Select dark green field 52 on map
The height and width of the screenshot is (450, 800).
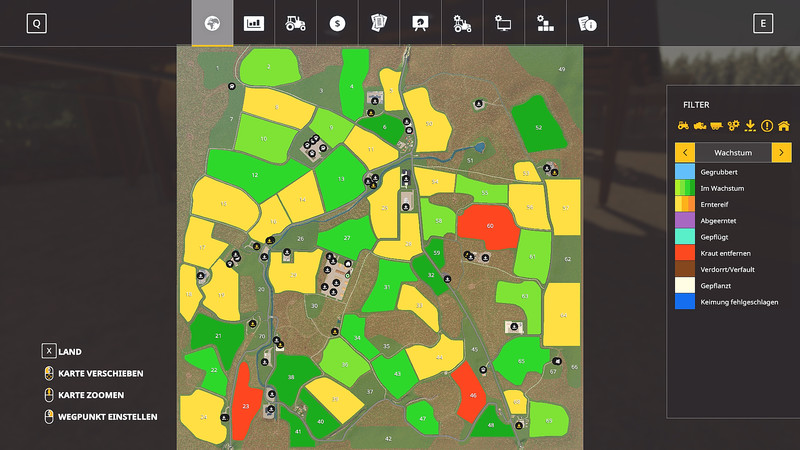(539, 124)
